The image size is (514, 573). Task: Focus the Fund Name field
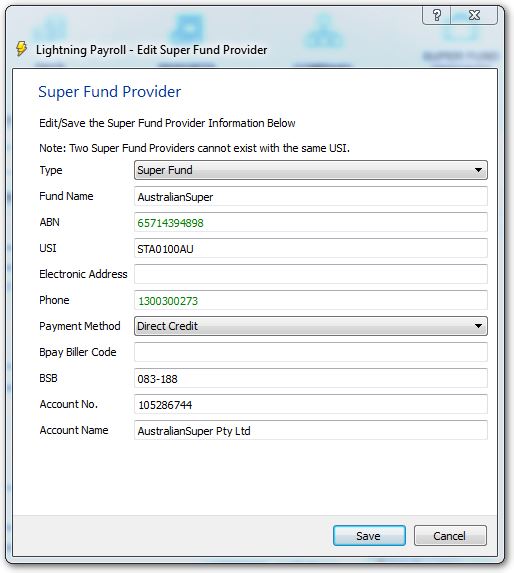(x=311, y=196)
